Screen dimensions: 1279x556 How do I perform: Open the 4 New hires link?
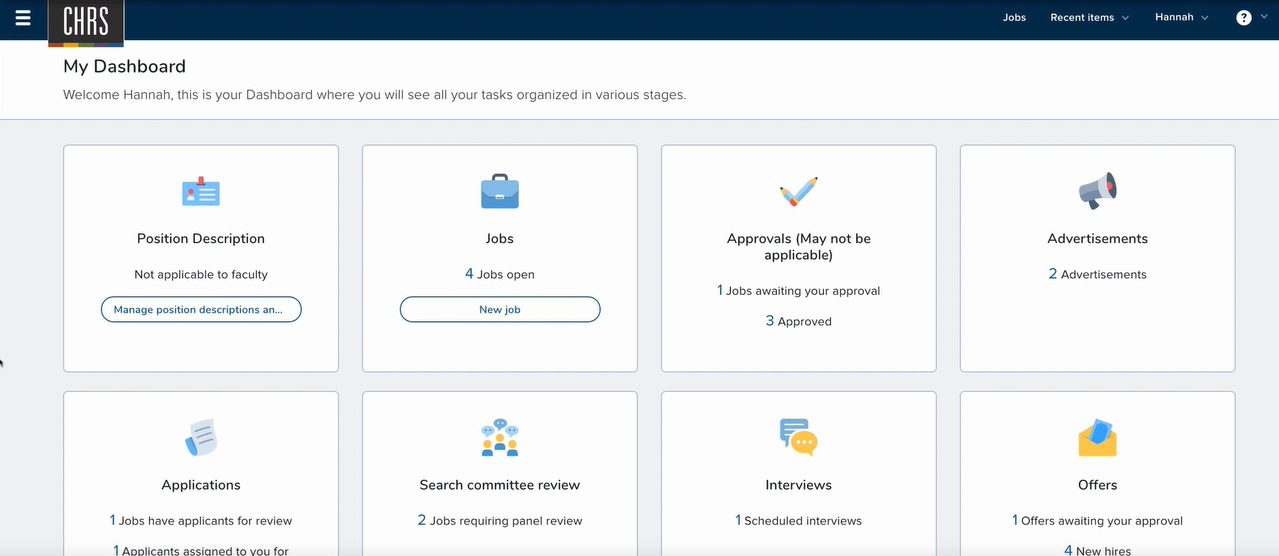tap(1097, 550)
